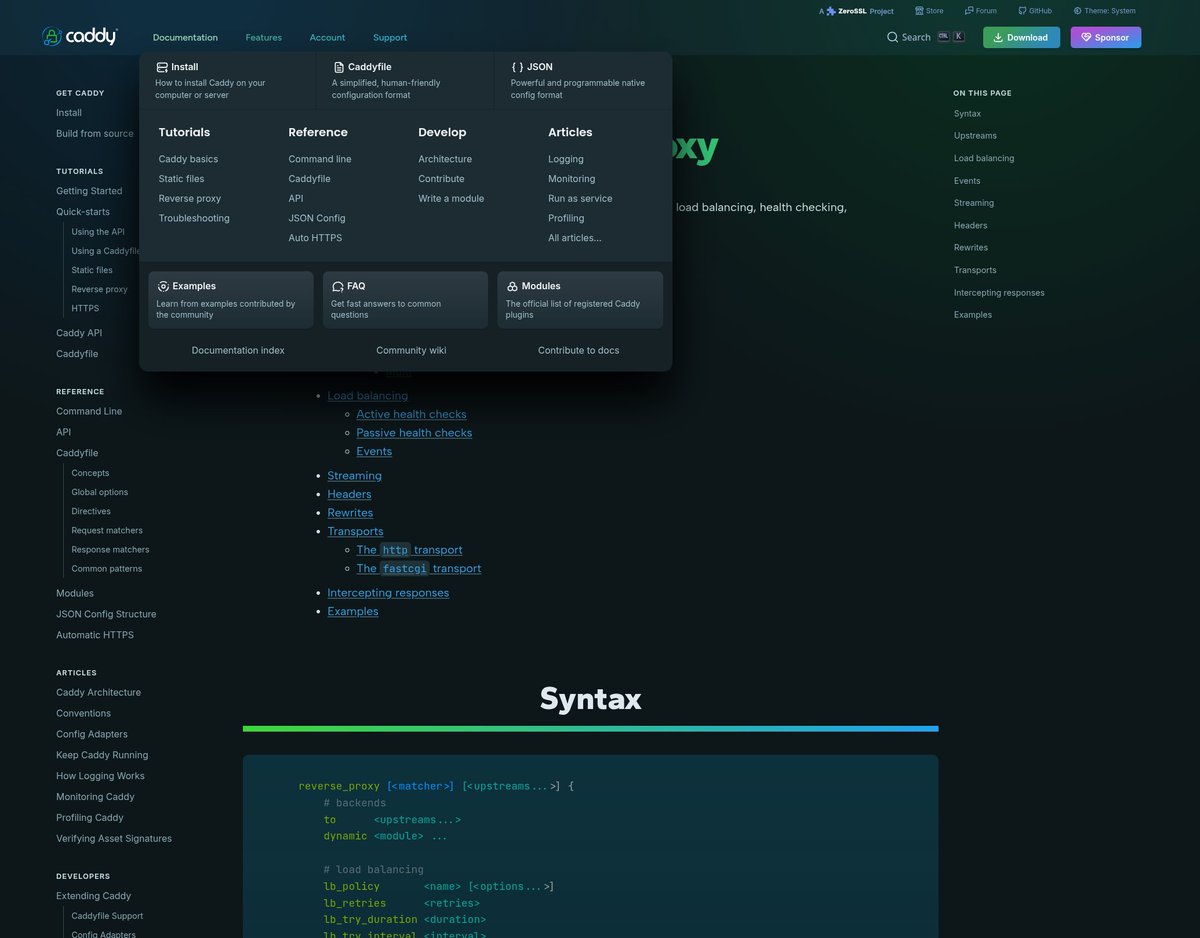This screenshot has height=938, width=1200.
Task: Click the purple Sponsor button
Action: point(1106,37)
